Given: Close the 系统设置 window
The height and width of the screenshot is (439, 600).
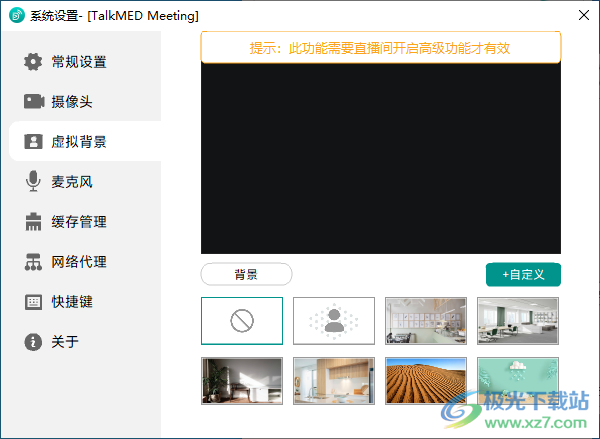Looking at the screenshot, I should pos(584,15).
